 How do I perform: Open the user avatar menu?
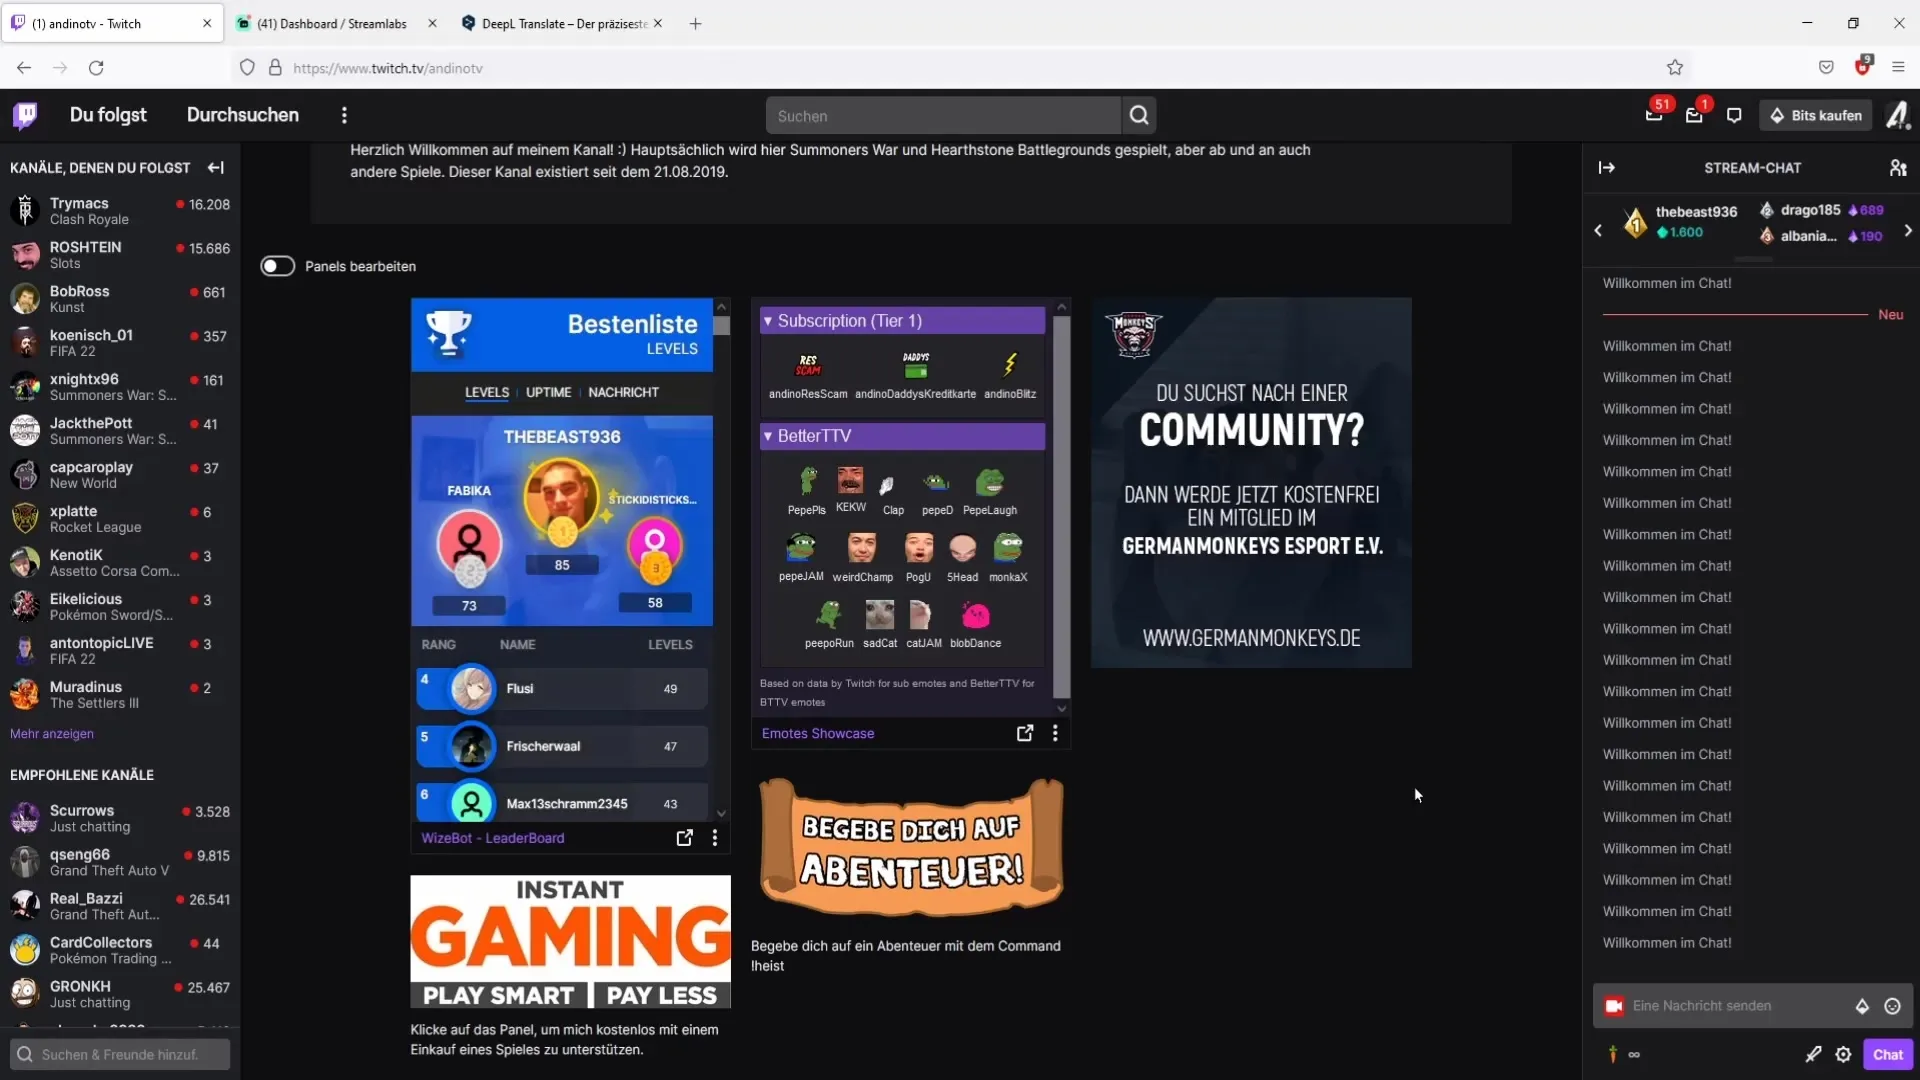[1897, 115]
